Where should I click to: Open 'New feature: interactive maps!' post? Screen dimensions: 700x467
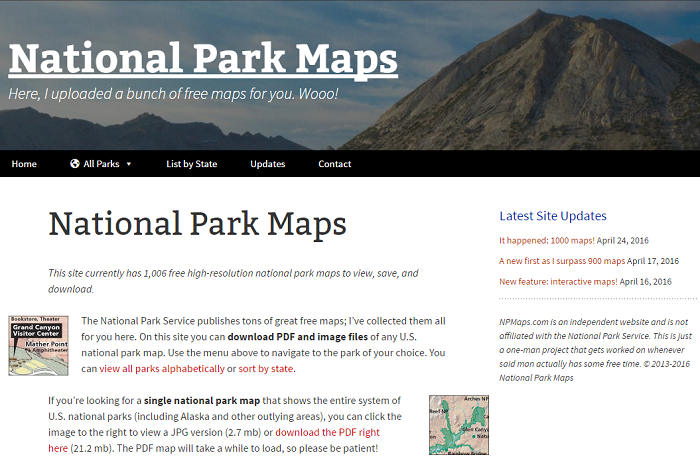[x=558, y=282]
